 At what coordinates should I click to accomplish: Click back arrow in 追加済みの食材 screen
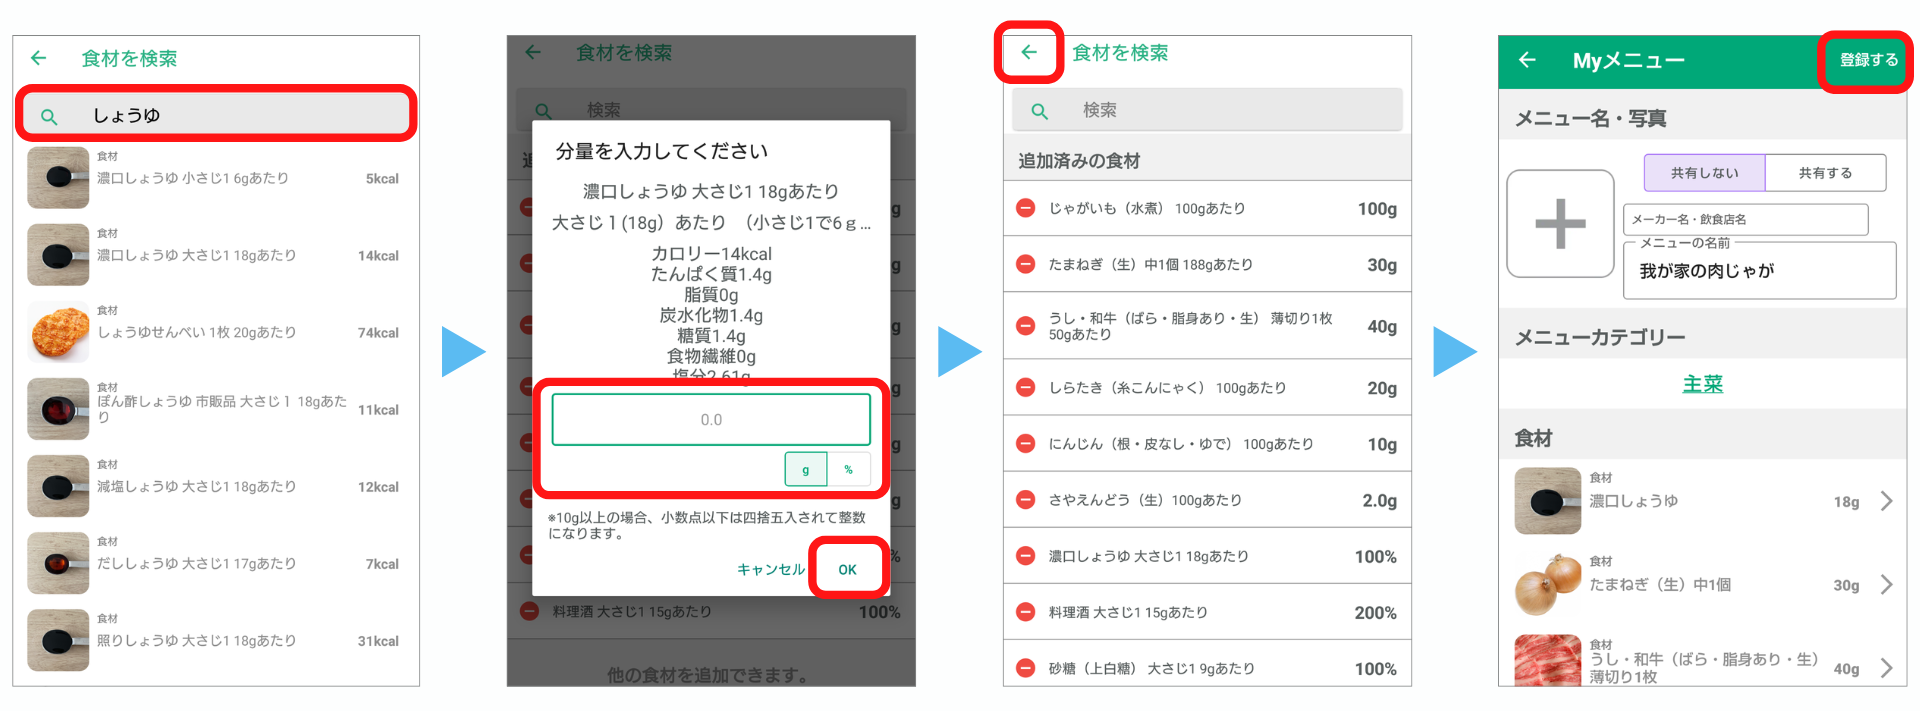point(1029,52)
